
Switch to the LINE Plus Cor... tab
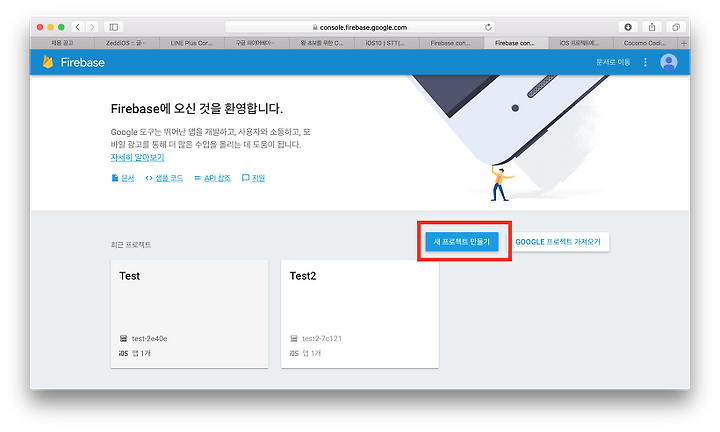191,43
